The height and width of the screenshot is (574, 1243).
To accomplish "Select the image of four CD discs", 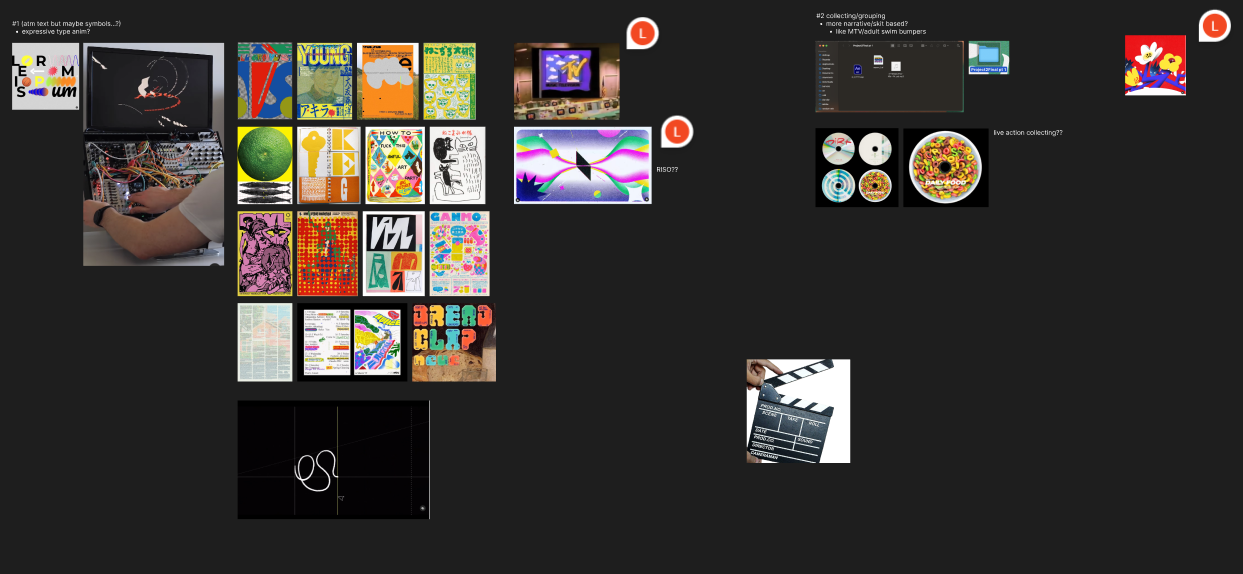I will tap(857, 167).
